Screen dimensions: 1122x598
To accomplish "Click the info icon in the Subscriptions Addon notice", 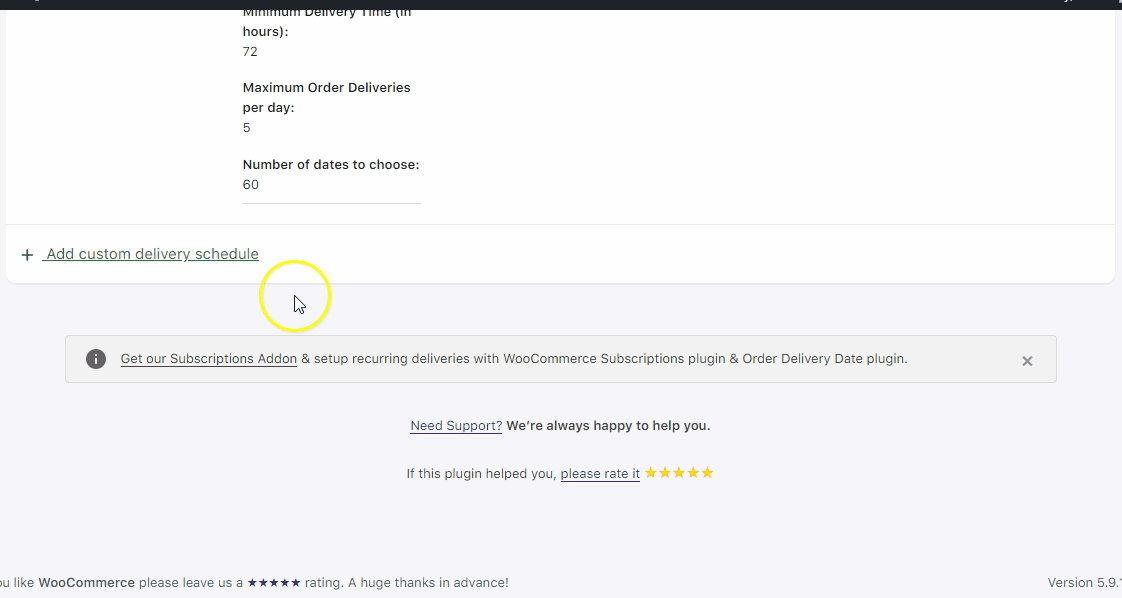I will [96, 359].
